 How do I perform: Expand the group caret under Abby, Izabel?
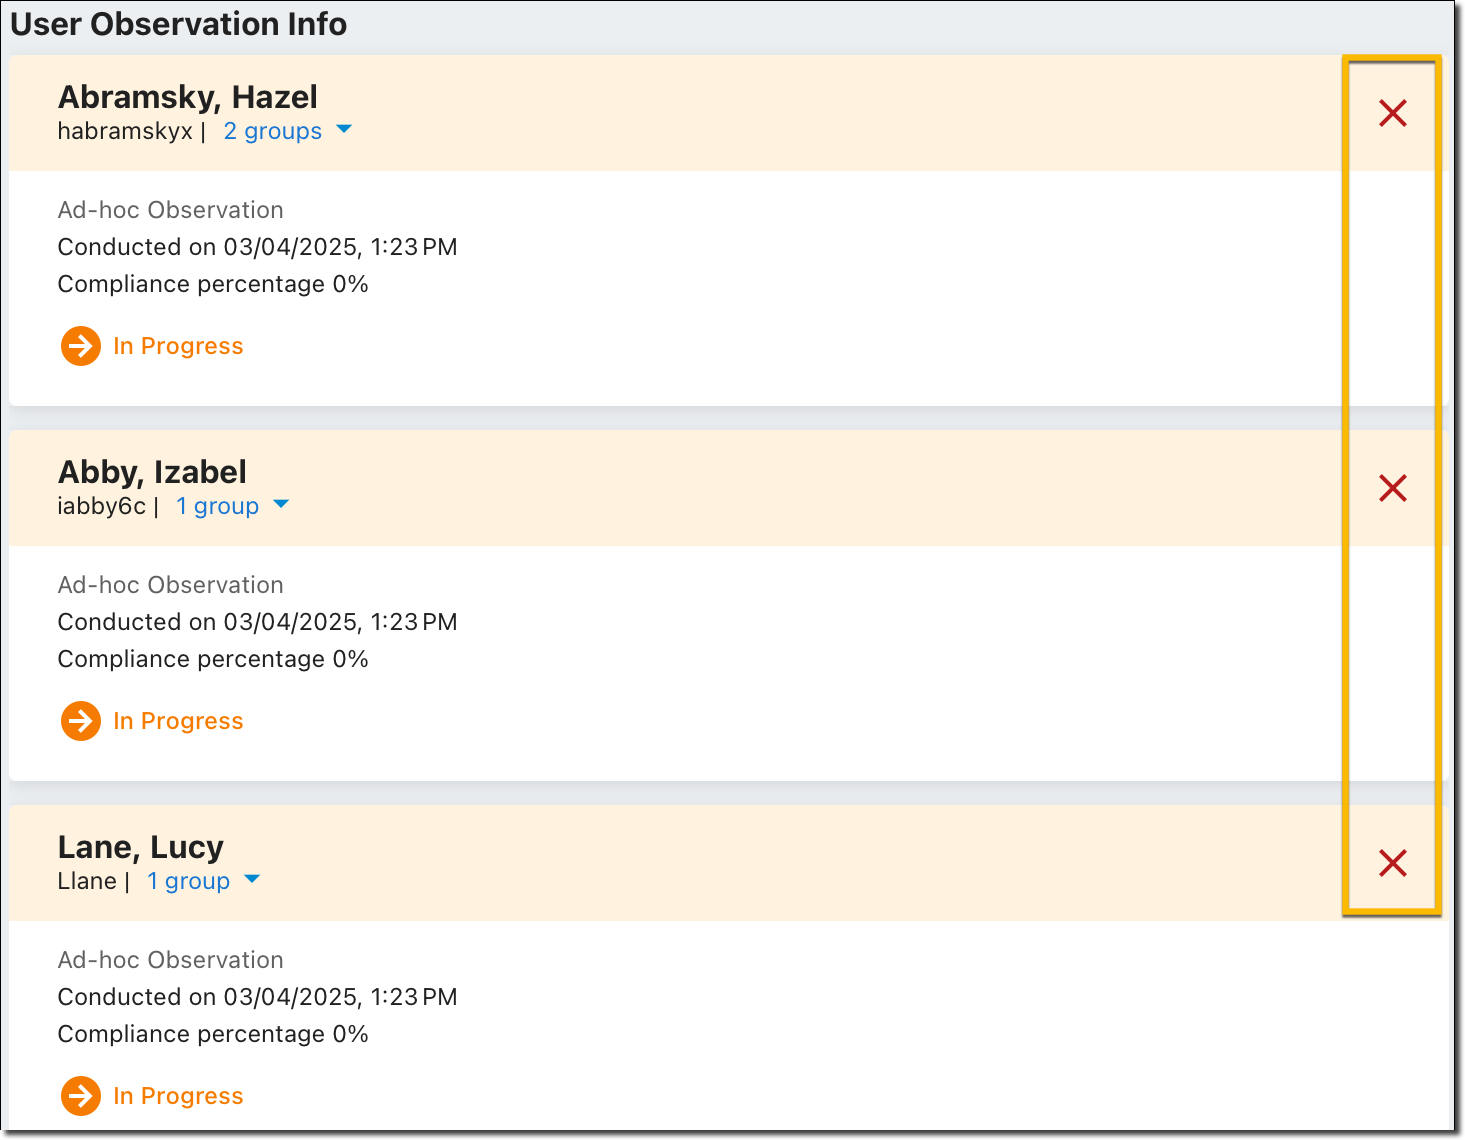pyautogui.click(x=281, y=505)
